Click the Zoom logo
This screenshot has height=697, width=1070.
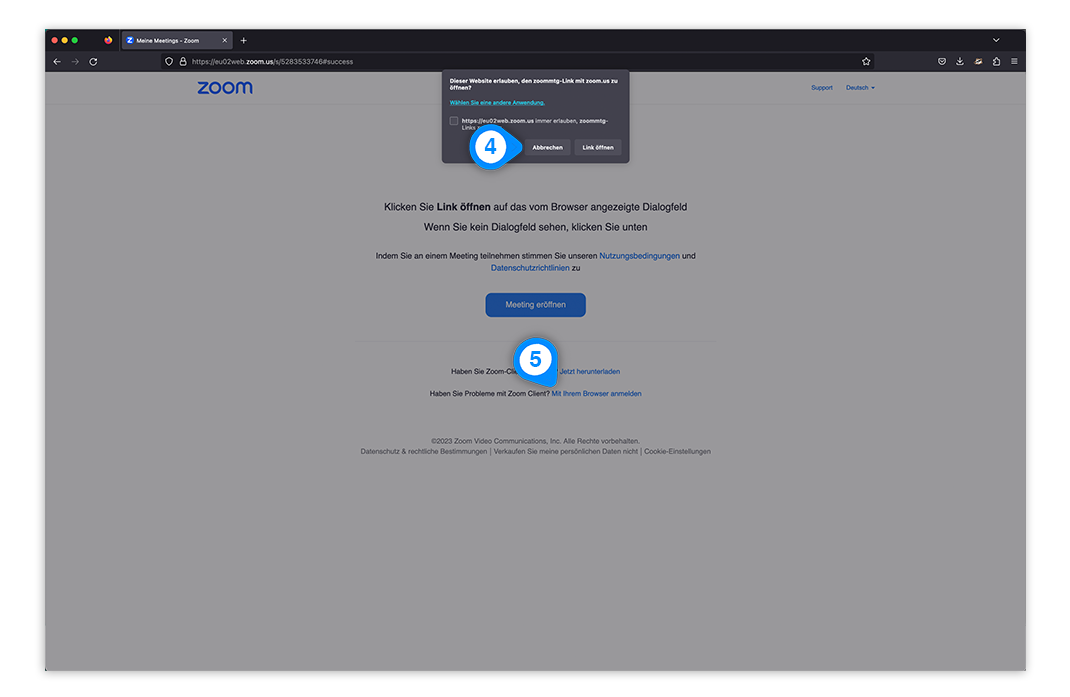coord(225,87)
